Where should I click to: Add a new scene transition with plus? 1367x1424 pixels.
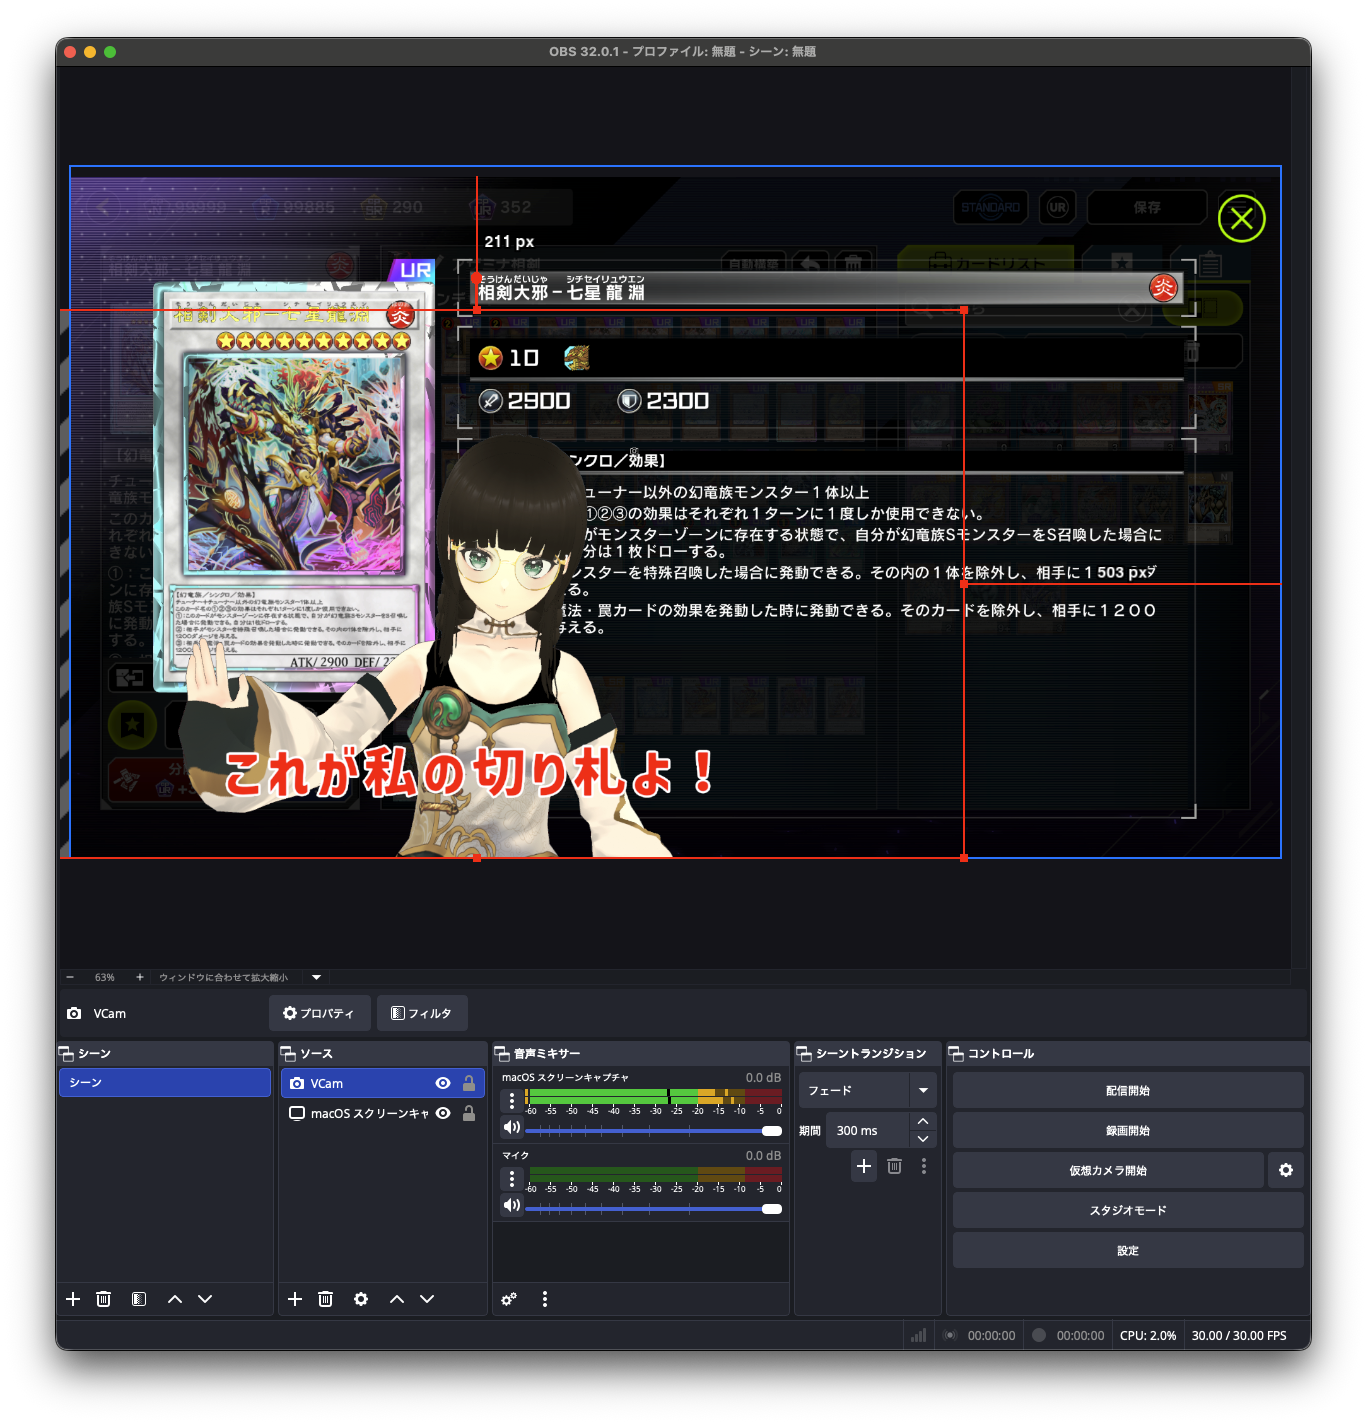tap(864, 1166)
